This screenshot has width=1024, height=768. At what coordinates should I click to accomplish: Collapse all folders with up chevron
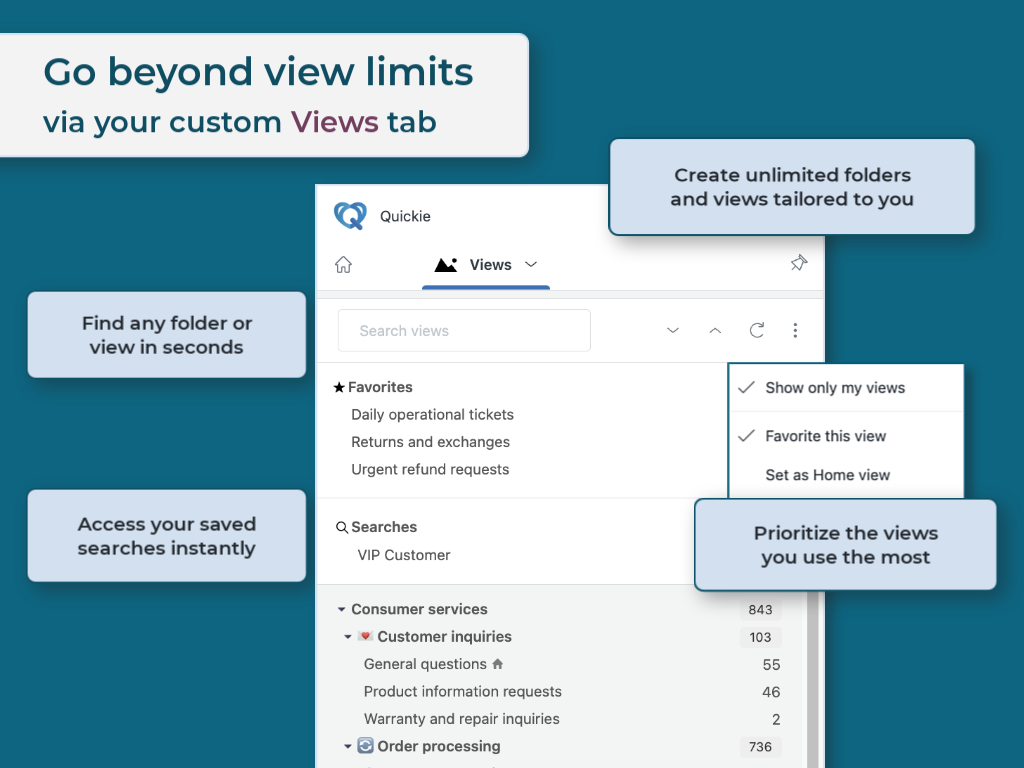(715, 331)
